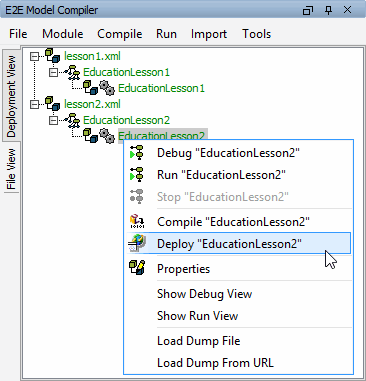The image size is (366, 381).
Task: Click the lesson2.xml repository icon
Action: [52, 103]
